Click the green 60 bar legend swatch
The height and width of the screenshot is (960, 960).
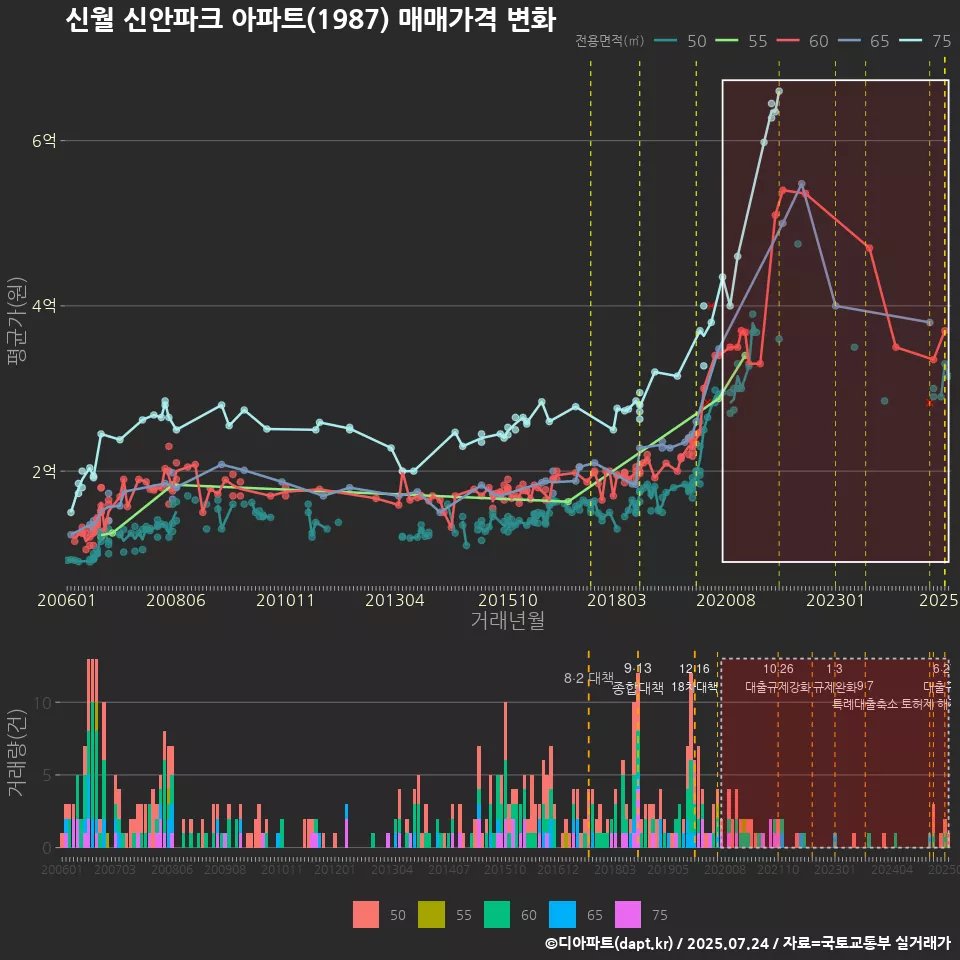497,915
